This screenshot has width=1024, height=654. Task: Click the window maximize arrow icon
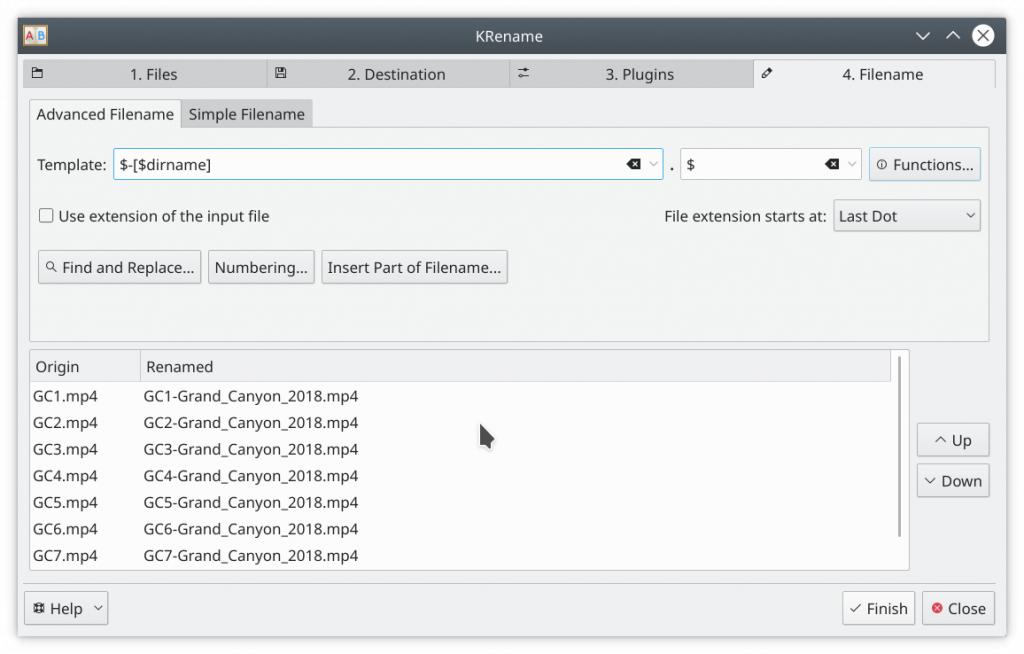click(952, 36)
